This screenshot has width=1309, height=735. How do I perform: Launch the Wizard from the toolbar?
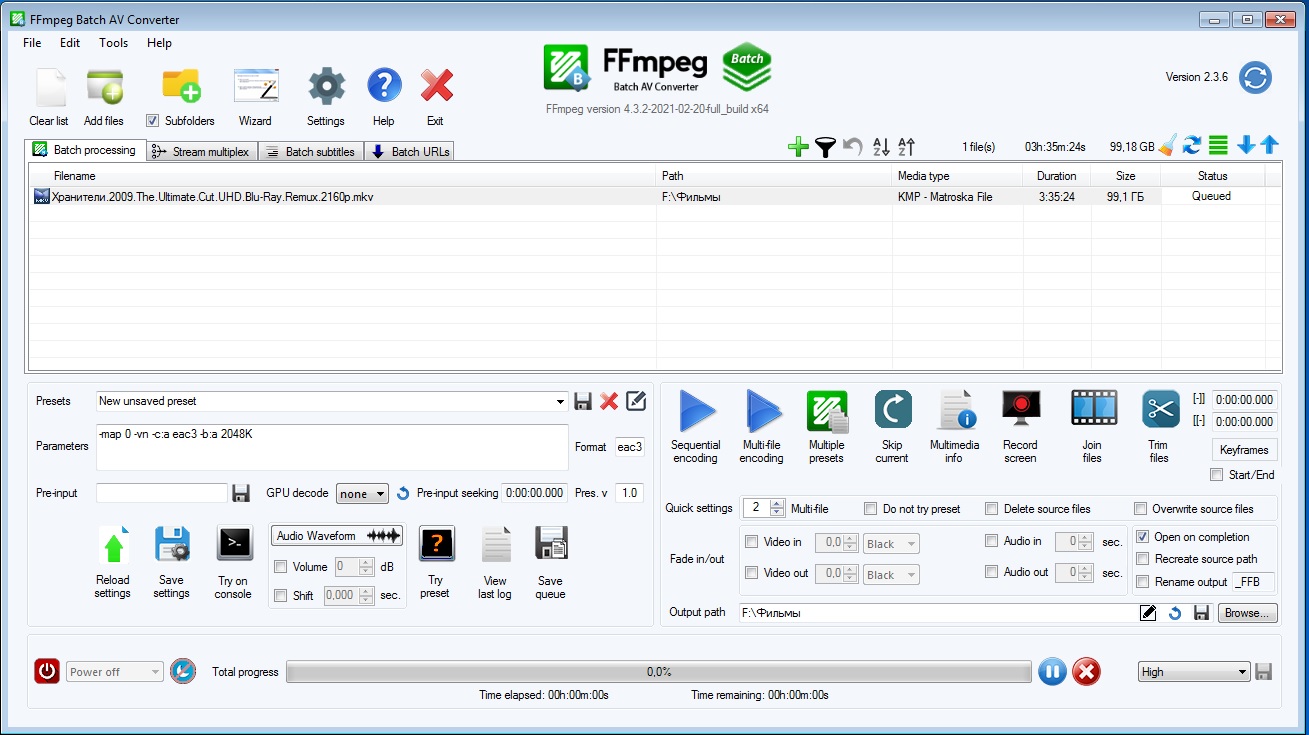pyautogui.click(x=255, y=90)
